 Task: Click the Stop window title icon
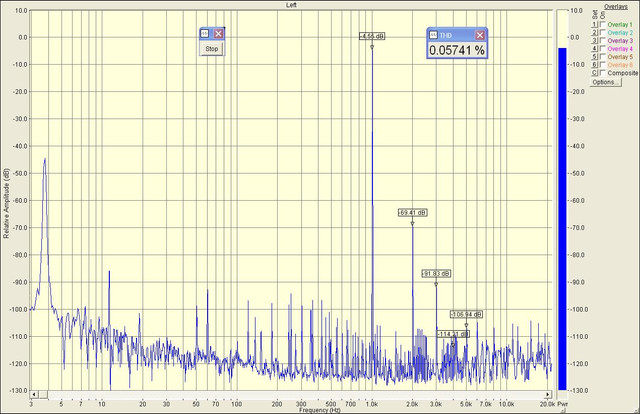click(x=205, y=34)
